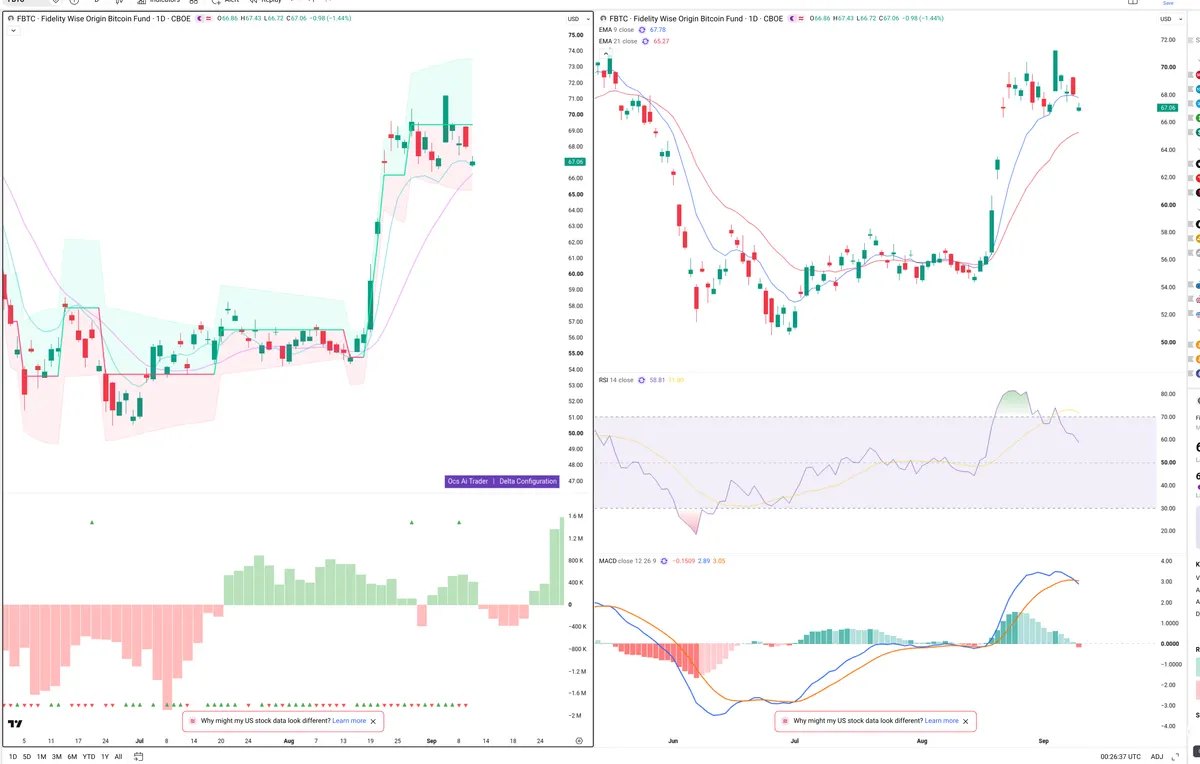This screenshot has height=764, width=1200.
Task: Click the Delta Configuration button
Action: click(x=528, y=481)
